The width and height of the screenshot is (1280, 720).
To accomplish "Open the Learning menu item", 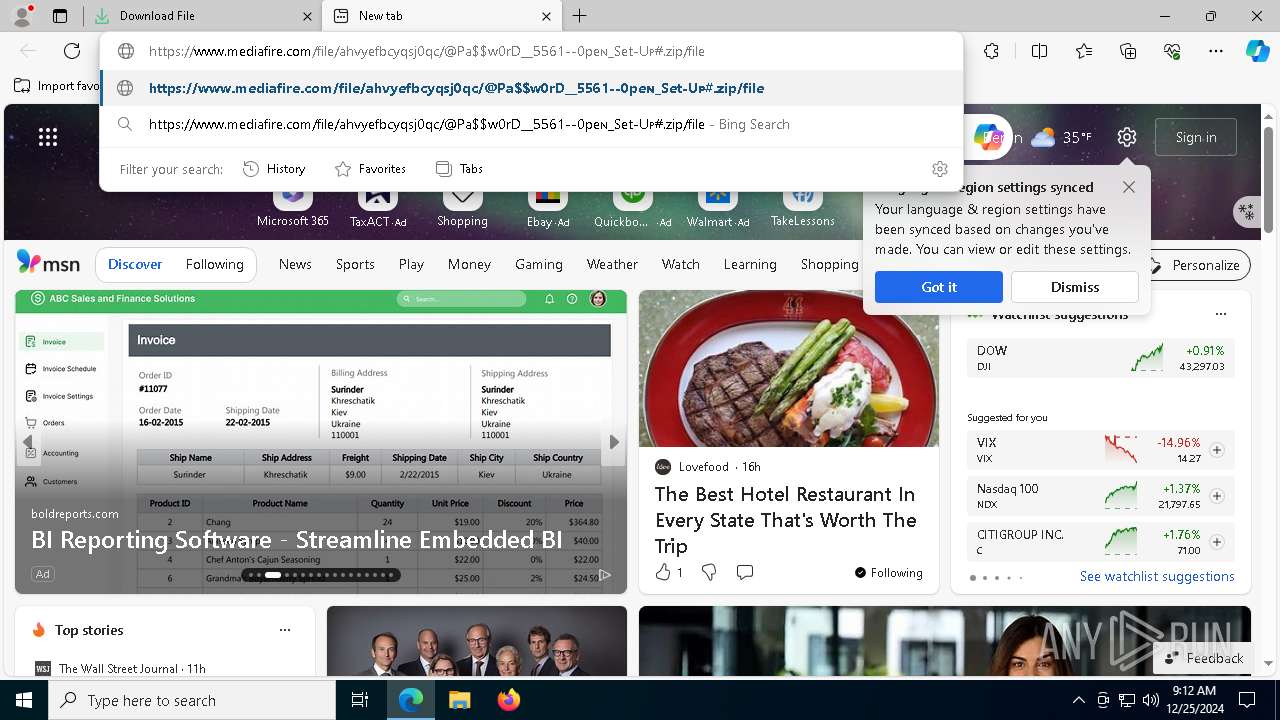I will (x=750, y=264).
